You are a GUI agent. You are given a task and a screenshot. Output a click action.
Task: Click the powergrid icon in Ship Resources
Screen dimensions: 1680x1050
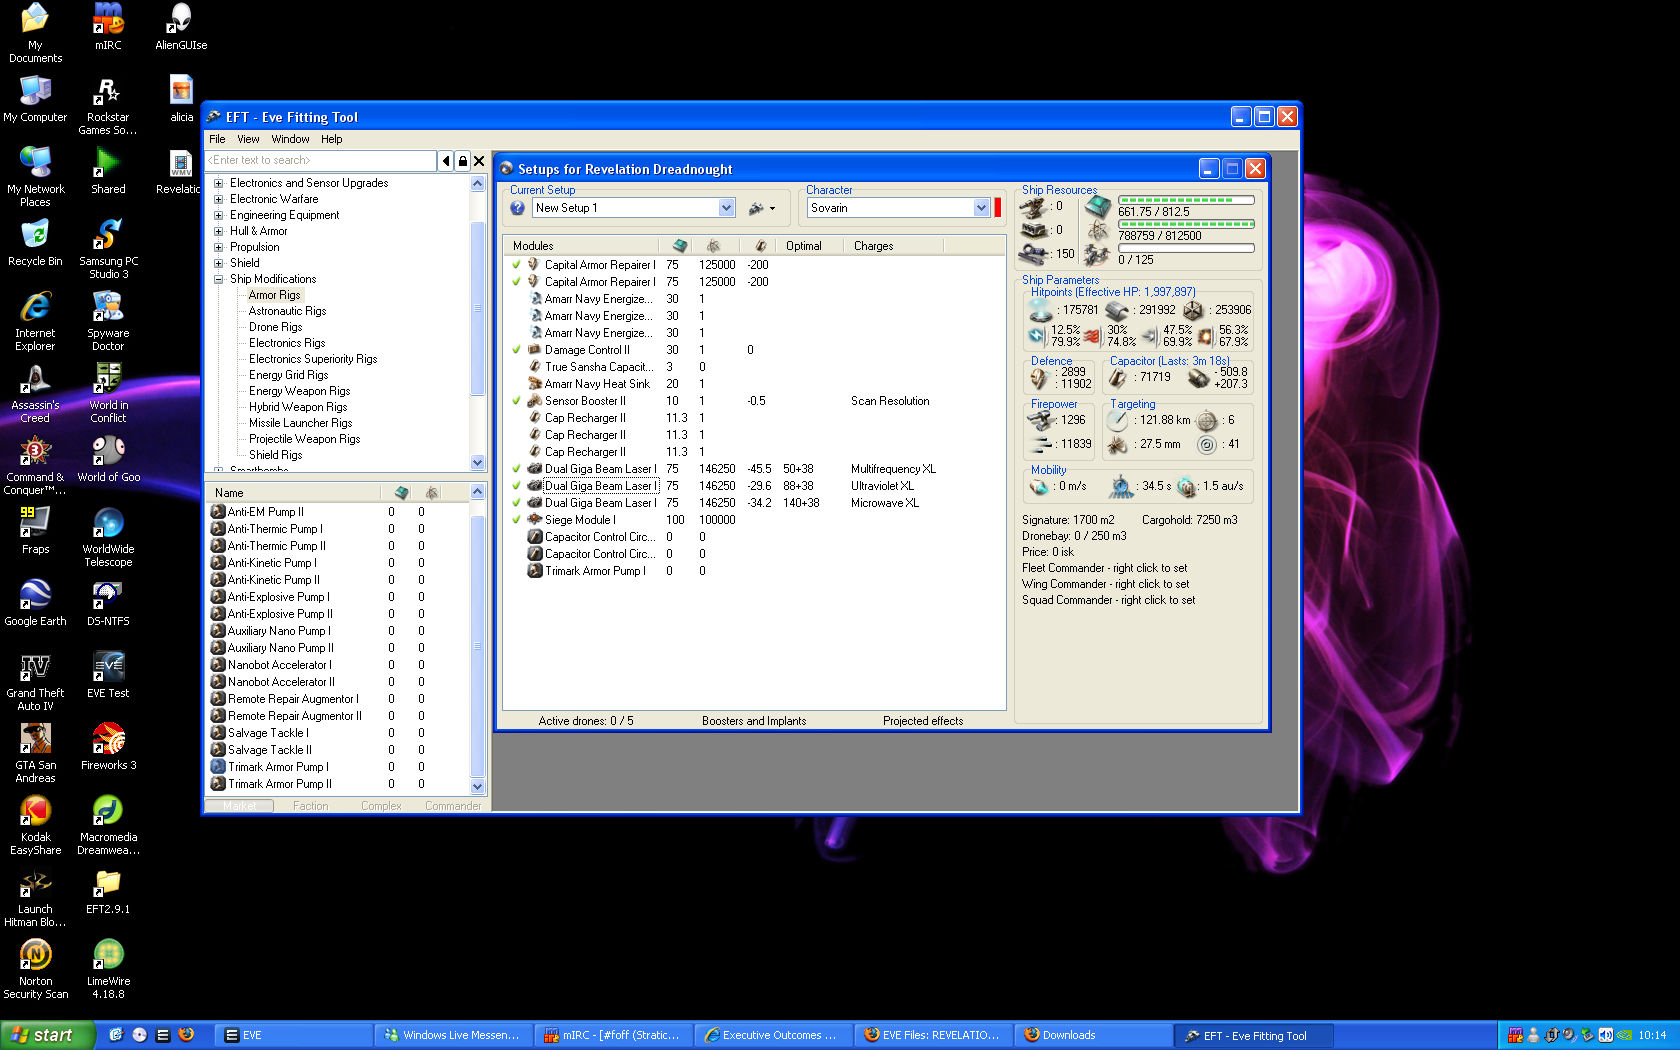click(1097, 232)
